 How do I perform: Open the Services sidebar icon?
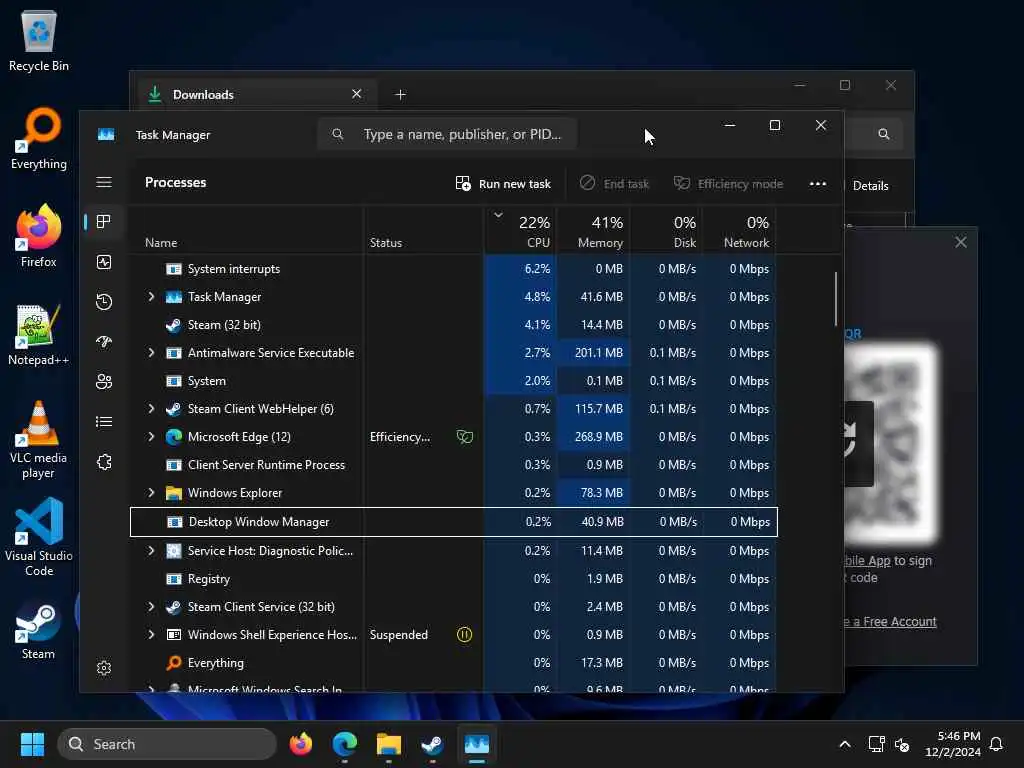pos(104,462)
